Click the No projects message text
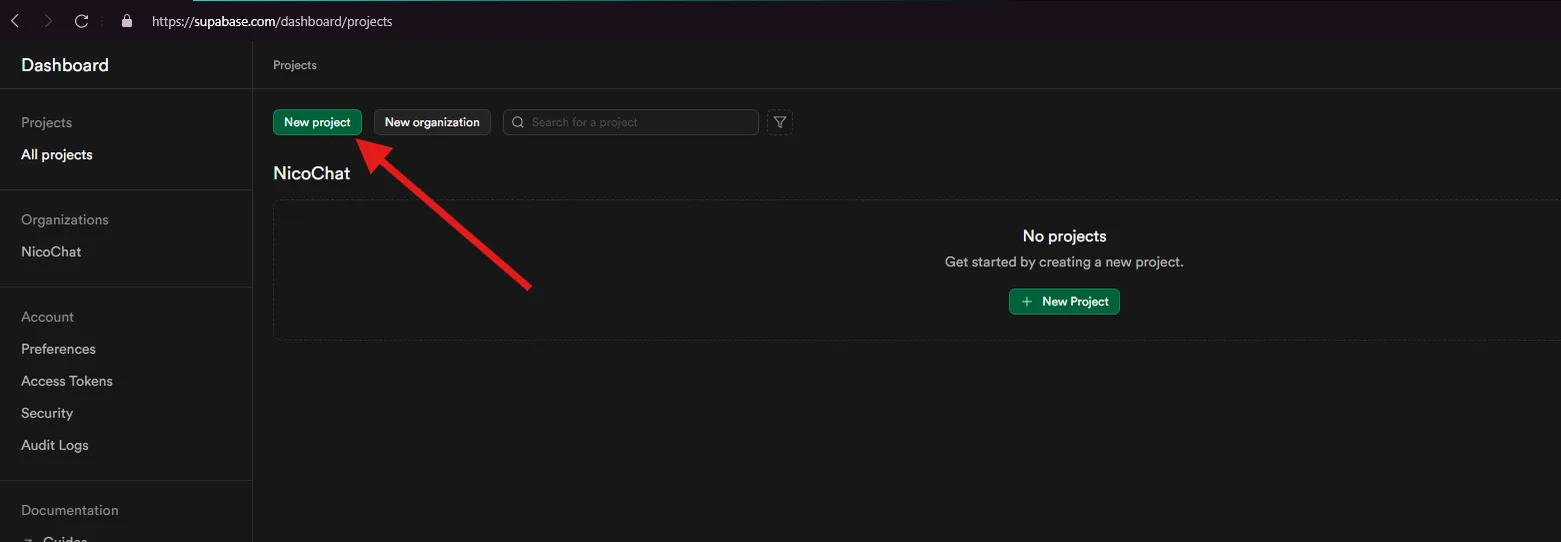Viewport: 1561px width, 542px height. [x=1064, y=236]
